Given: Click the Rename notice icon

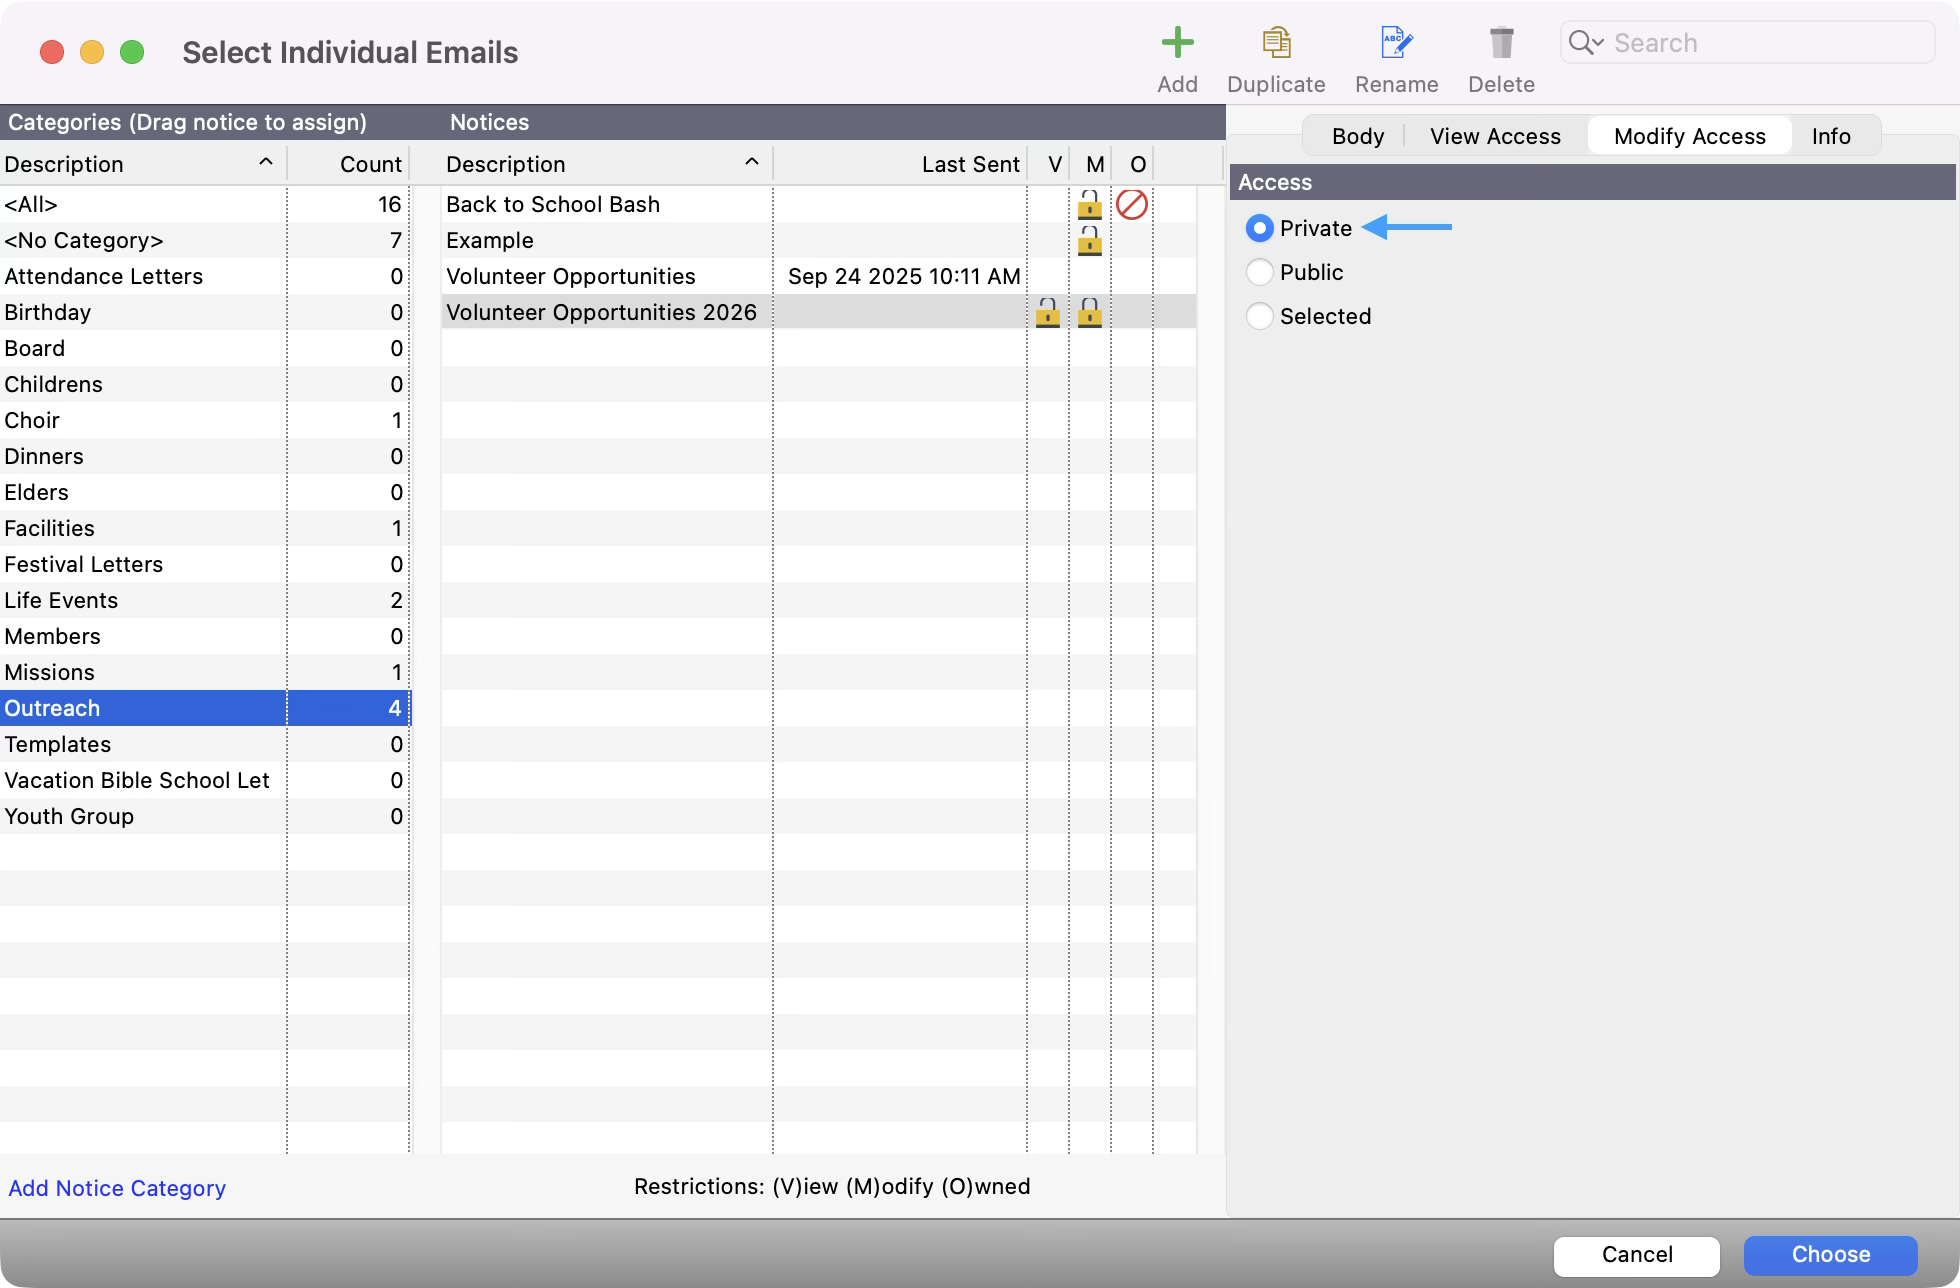Looking at the screenshot, I should (x=1396, y=43).
